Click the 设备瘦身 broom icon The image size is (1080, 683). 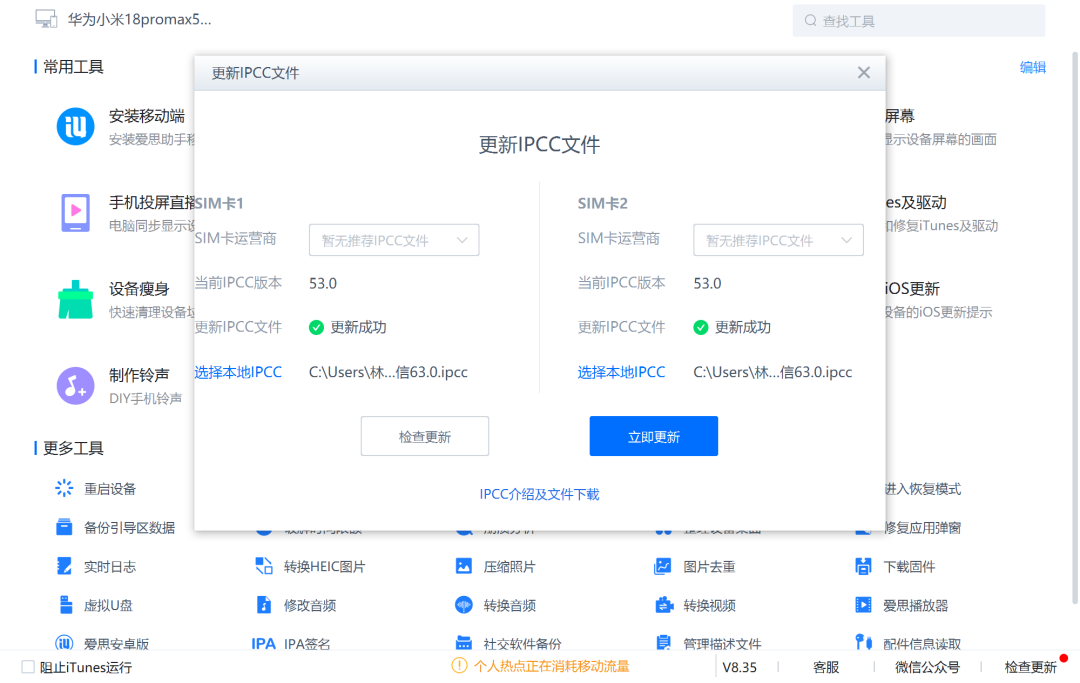coord(75,300)
